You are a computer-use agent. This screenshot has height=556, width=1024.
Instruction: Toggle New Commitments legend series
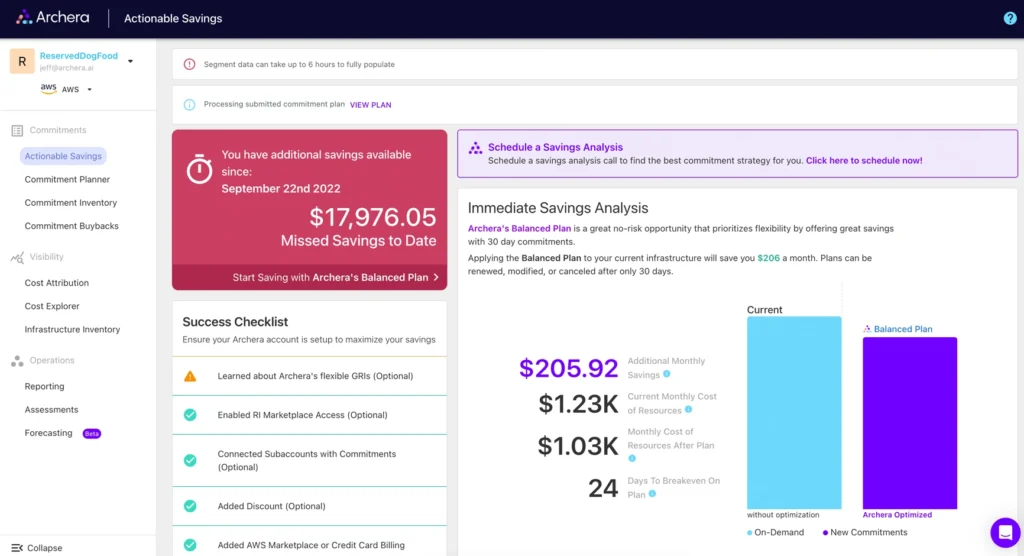coord(865,532)
